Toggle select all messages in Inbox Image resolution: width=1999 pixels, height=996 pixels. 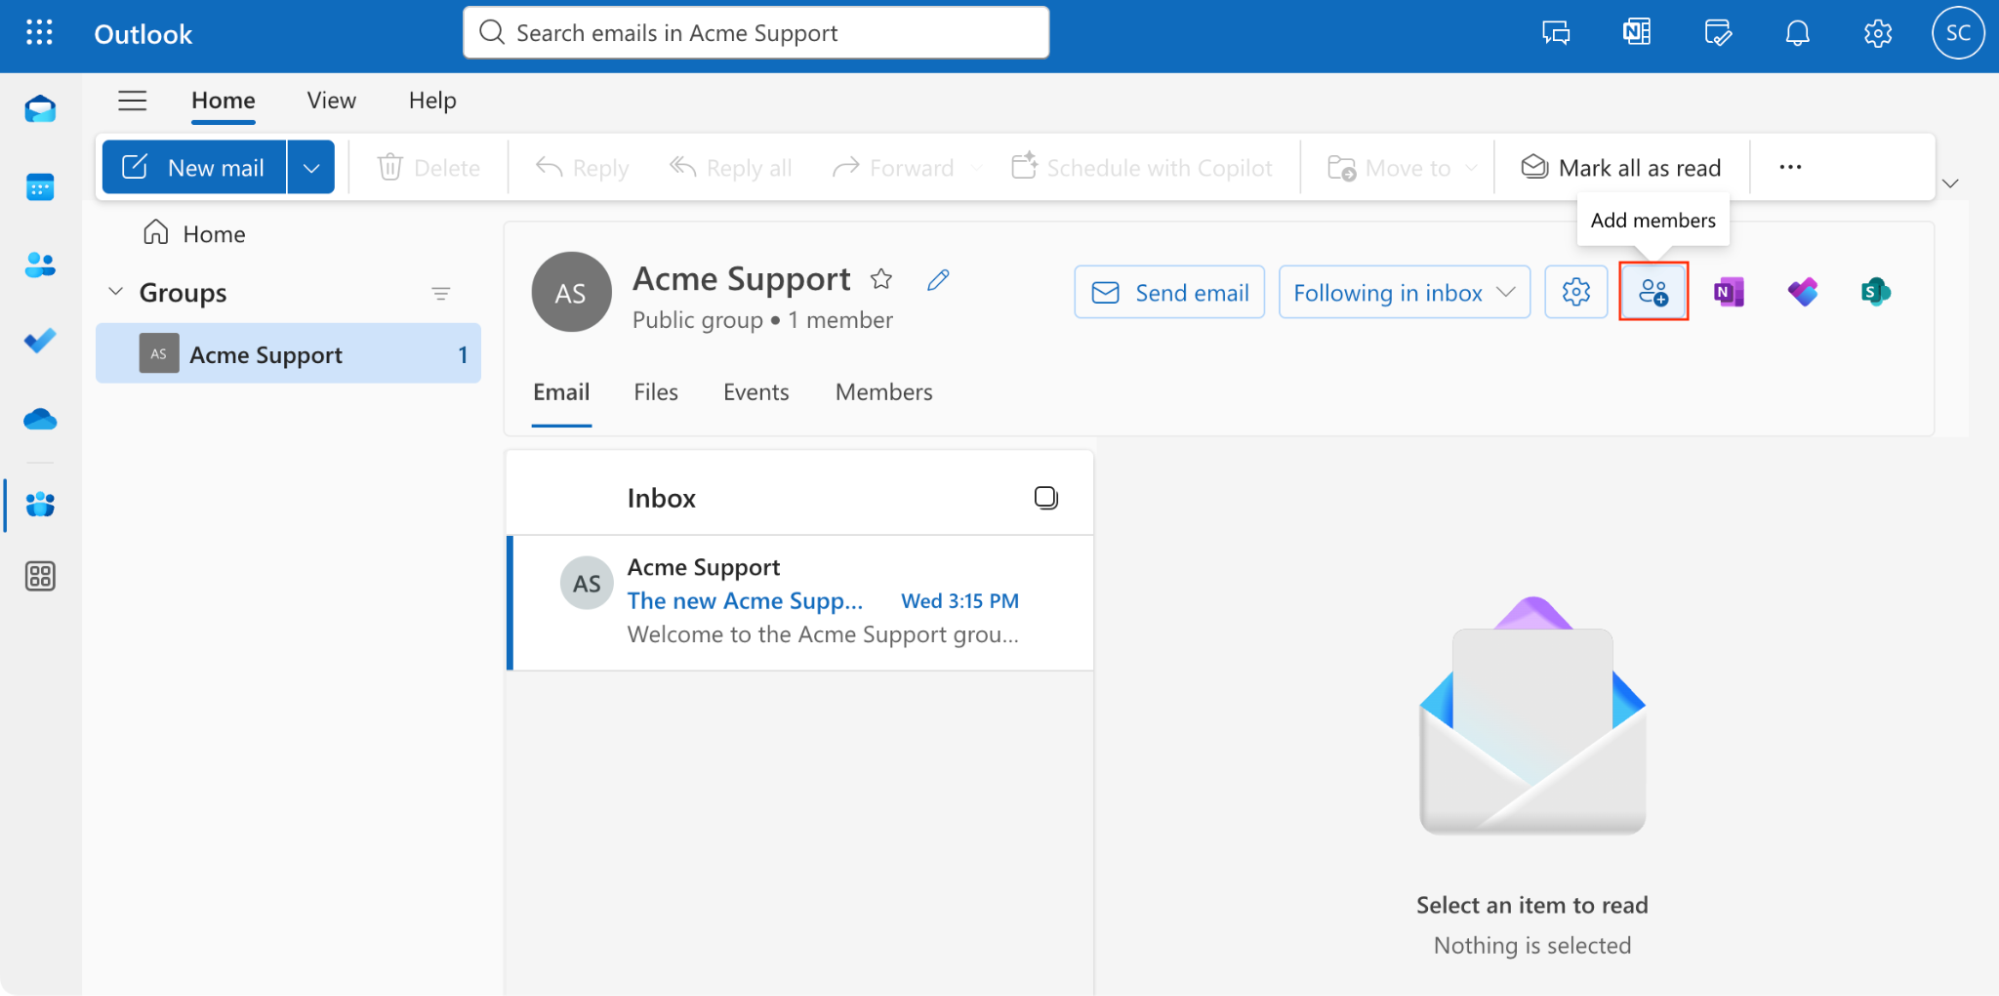(x=1046, y=498)
